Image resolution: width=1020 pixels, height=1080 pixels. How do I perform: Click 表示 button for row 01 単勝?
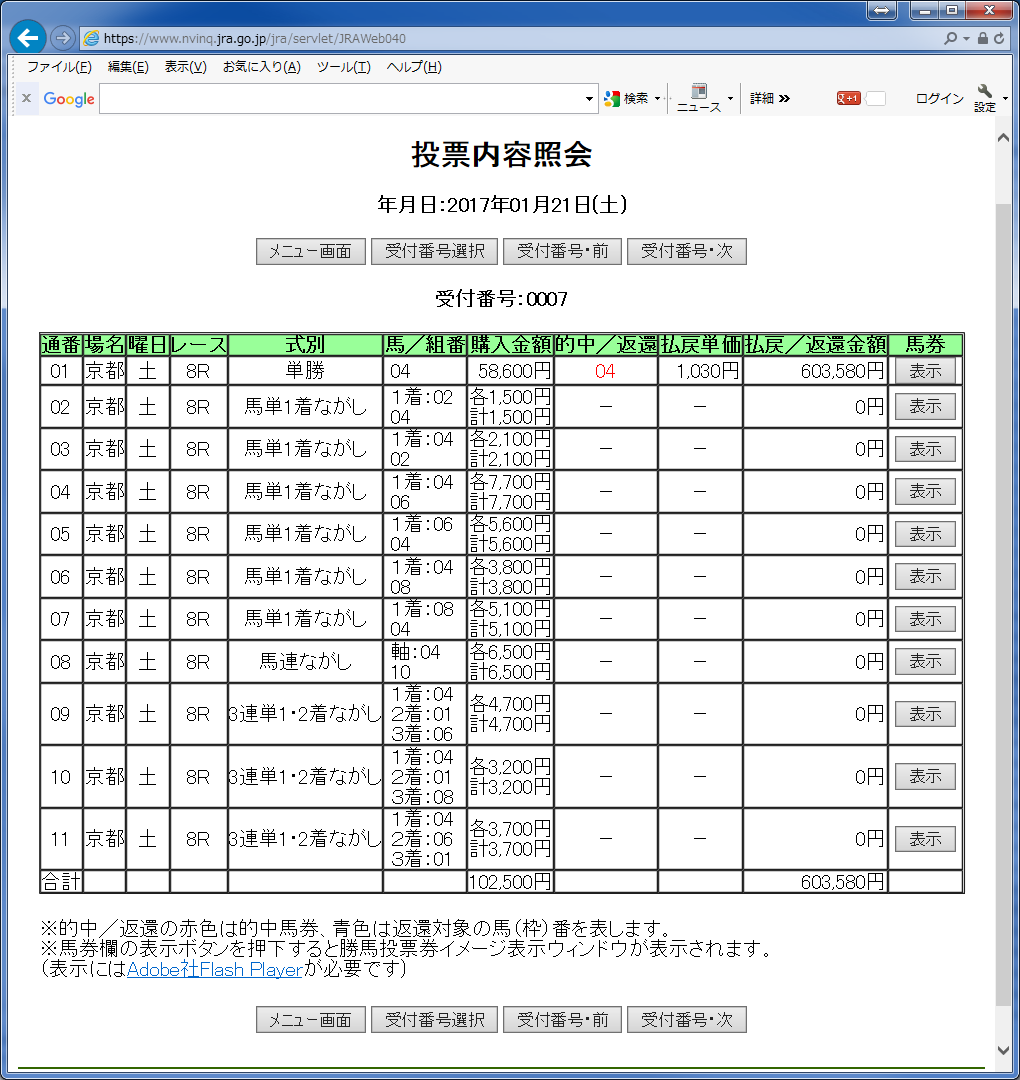[x=925, y=371]
